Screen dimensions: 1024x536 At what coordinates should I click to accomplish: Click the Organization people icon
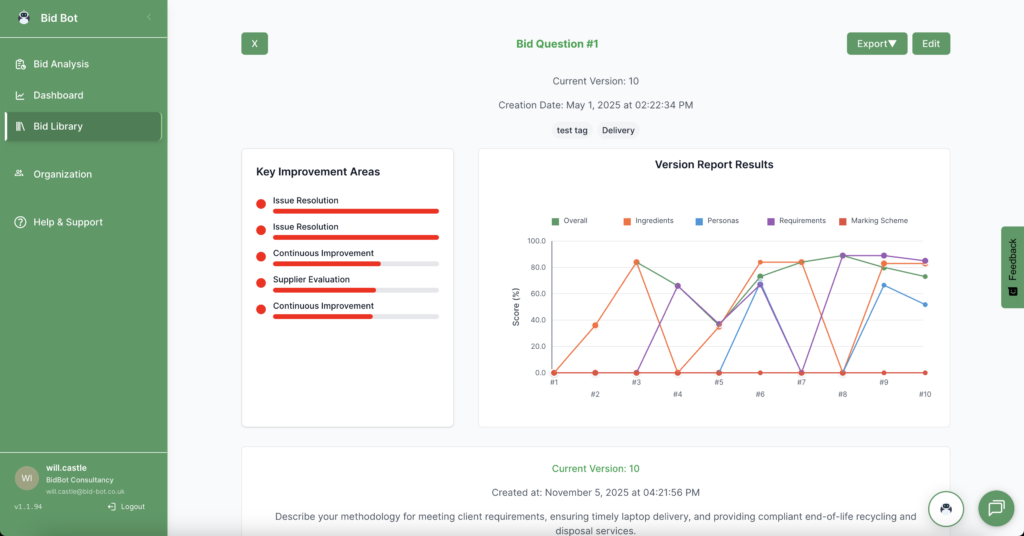point(20,174)
